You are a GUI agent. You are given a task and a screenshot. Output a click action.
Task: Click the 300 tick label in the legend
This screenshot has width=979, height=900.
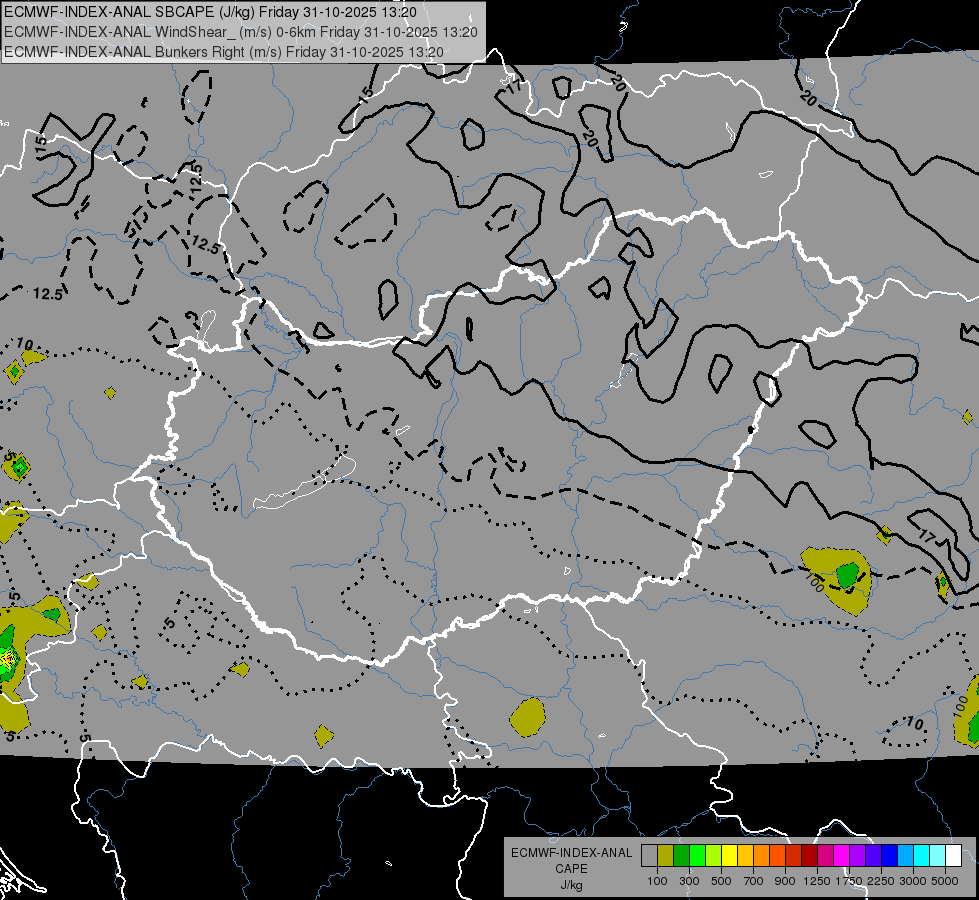click(689, 881)
